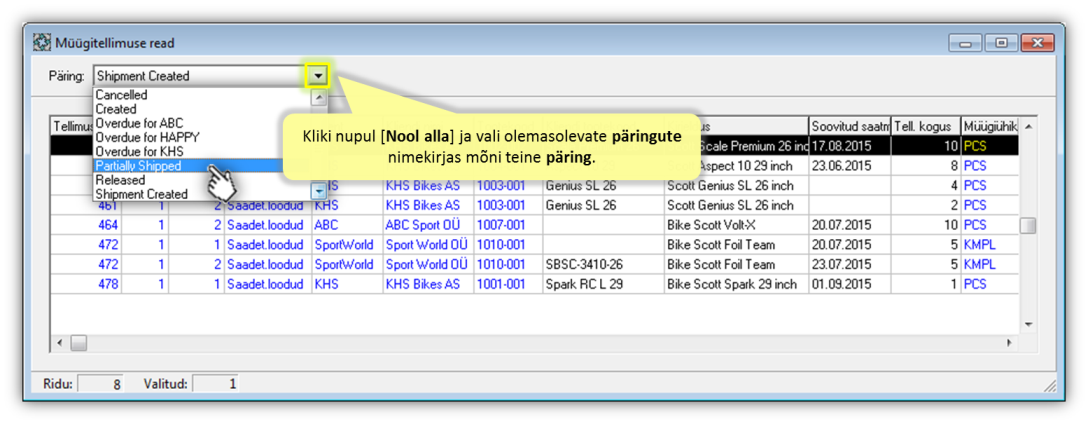
Task: Click the 1001-001 cell
Action: (508, 284)
